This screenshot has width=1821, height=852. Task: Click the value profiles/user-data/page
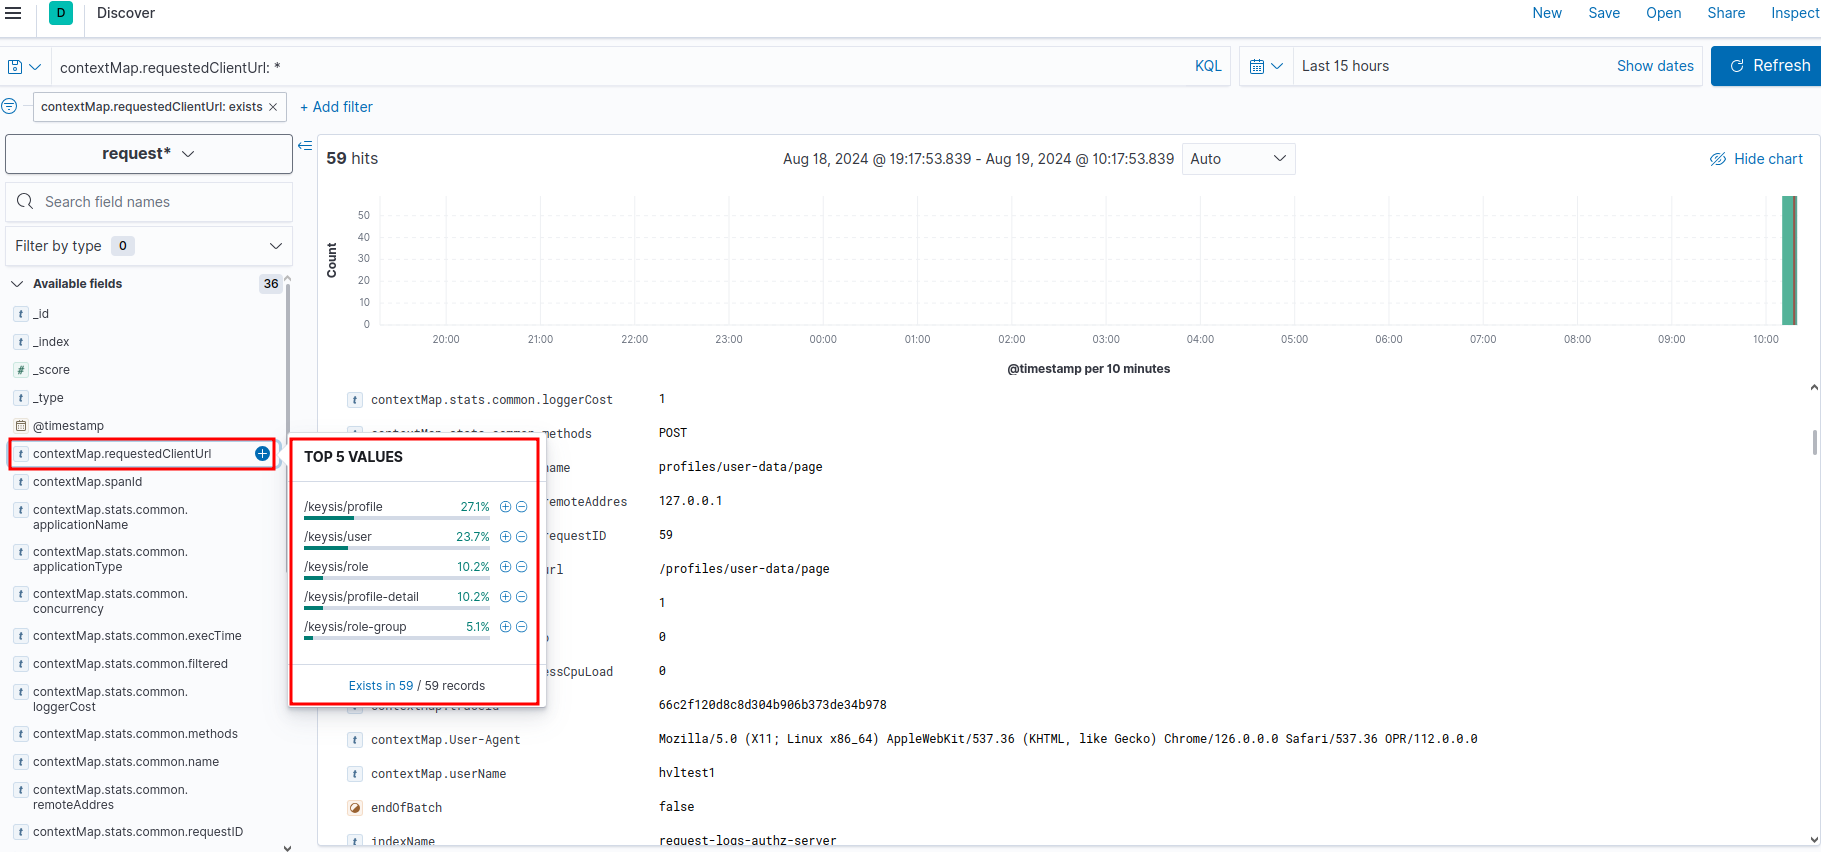click(740, 467)
